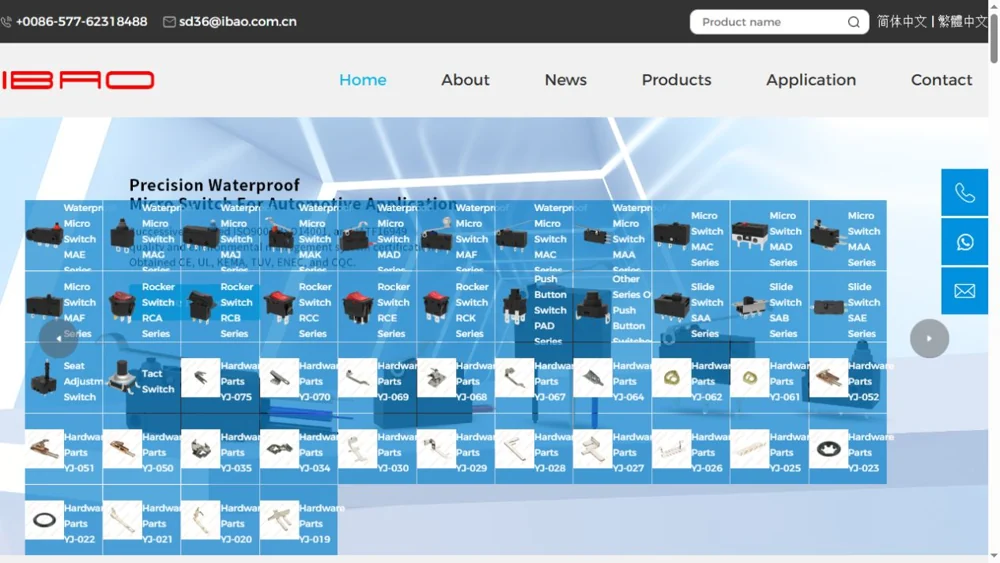Screen dimensions: 1000x563
Task: Open the Products menu item
Action: (x=676, y=80)
